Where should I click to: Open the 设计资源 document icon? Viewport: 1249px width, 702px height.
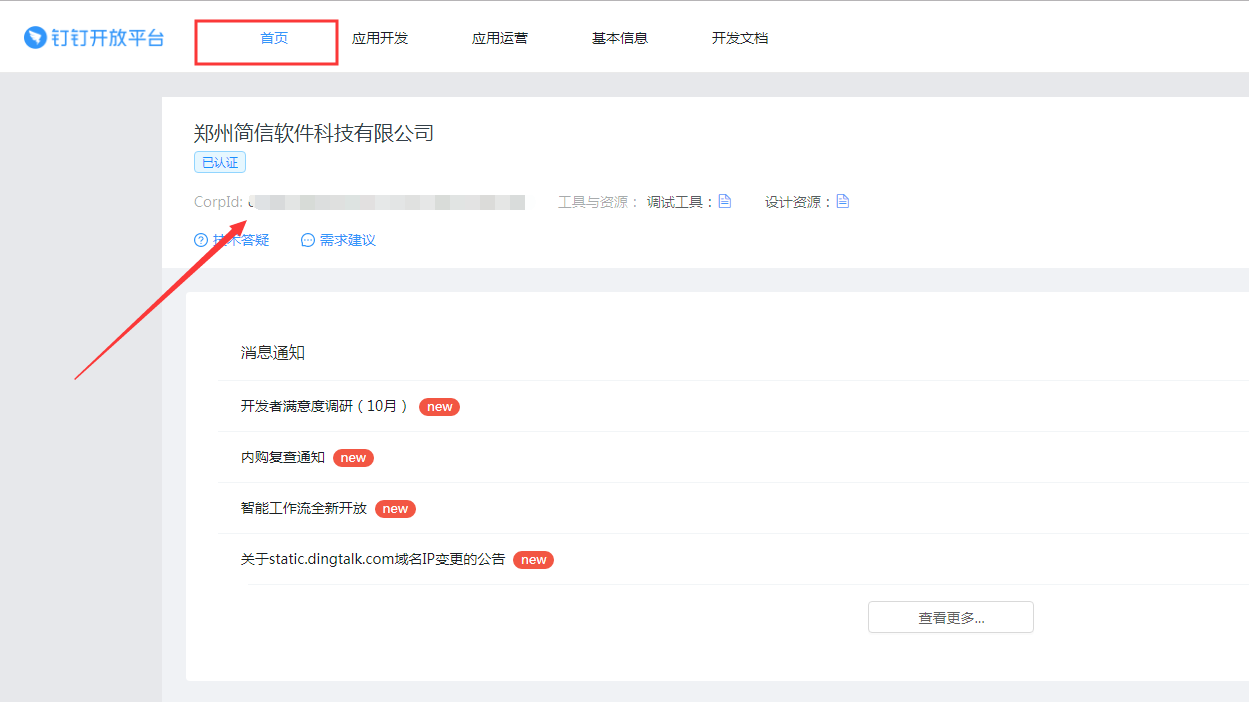[x=843, y=201]
